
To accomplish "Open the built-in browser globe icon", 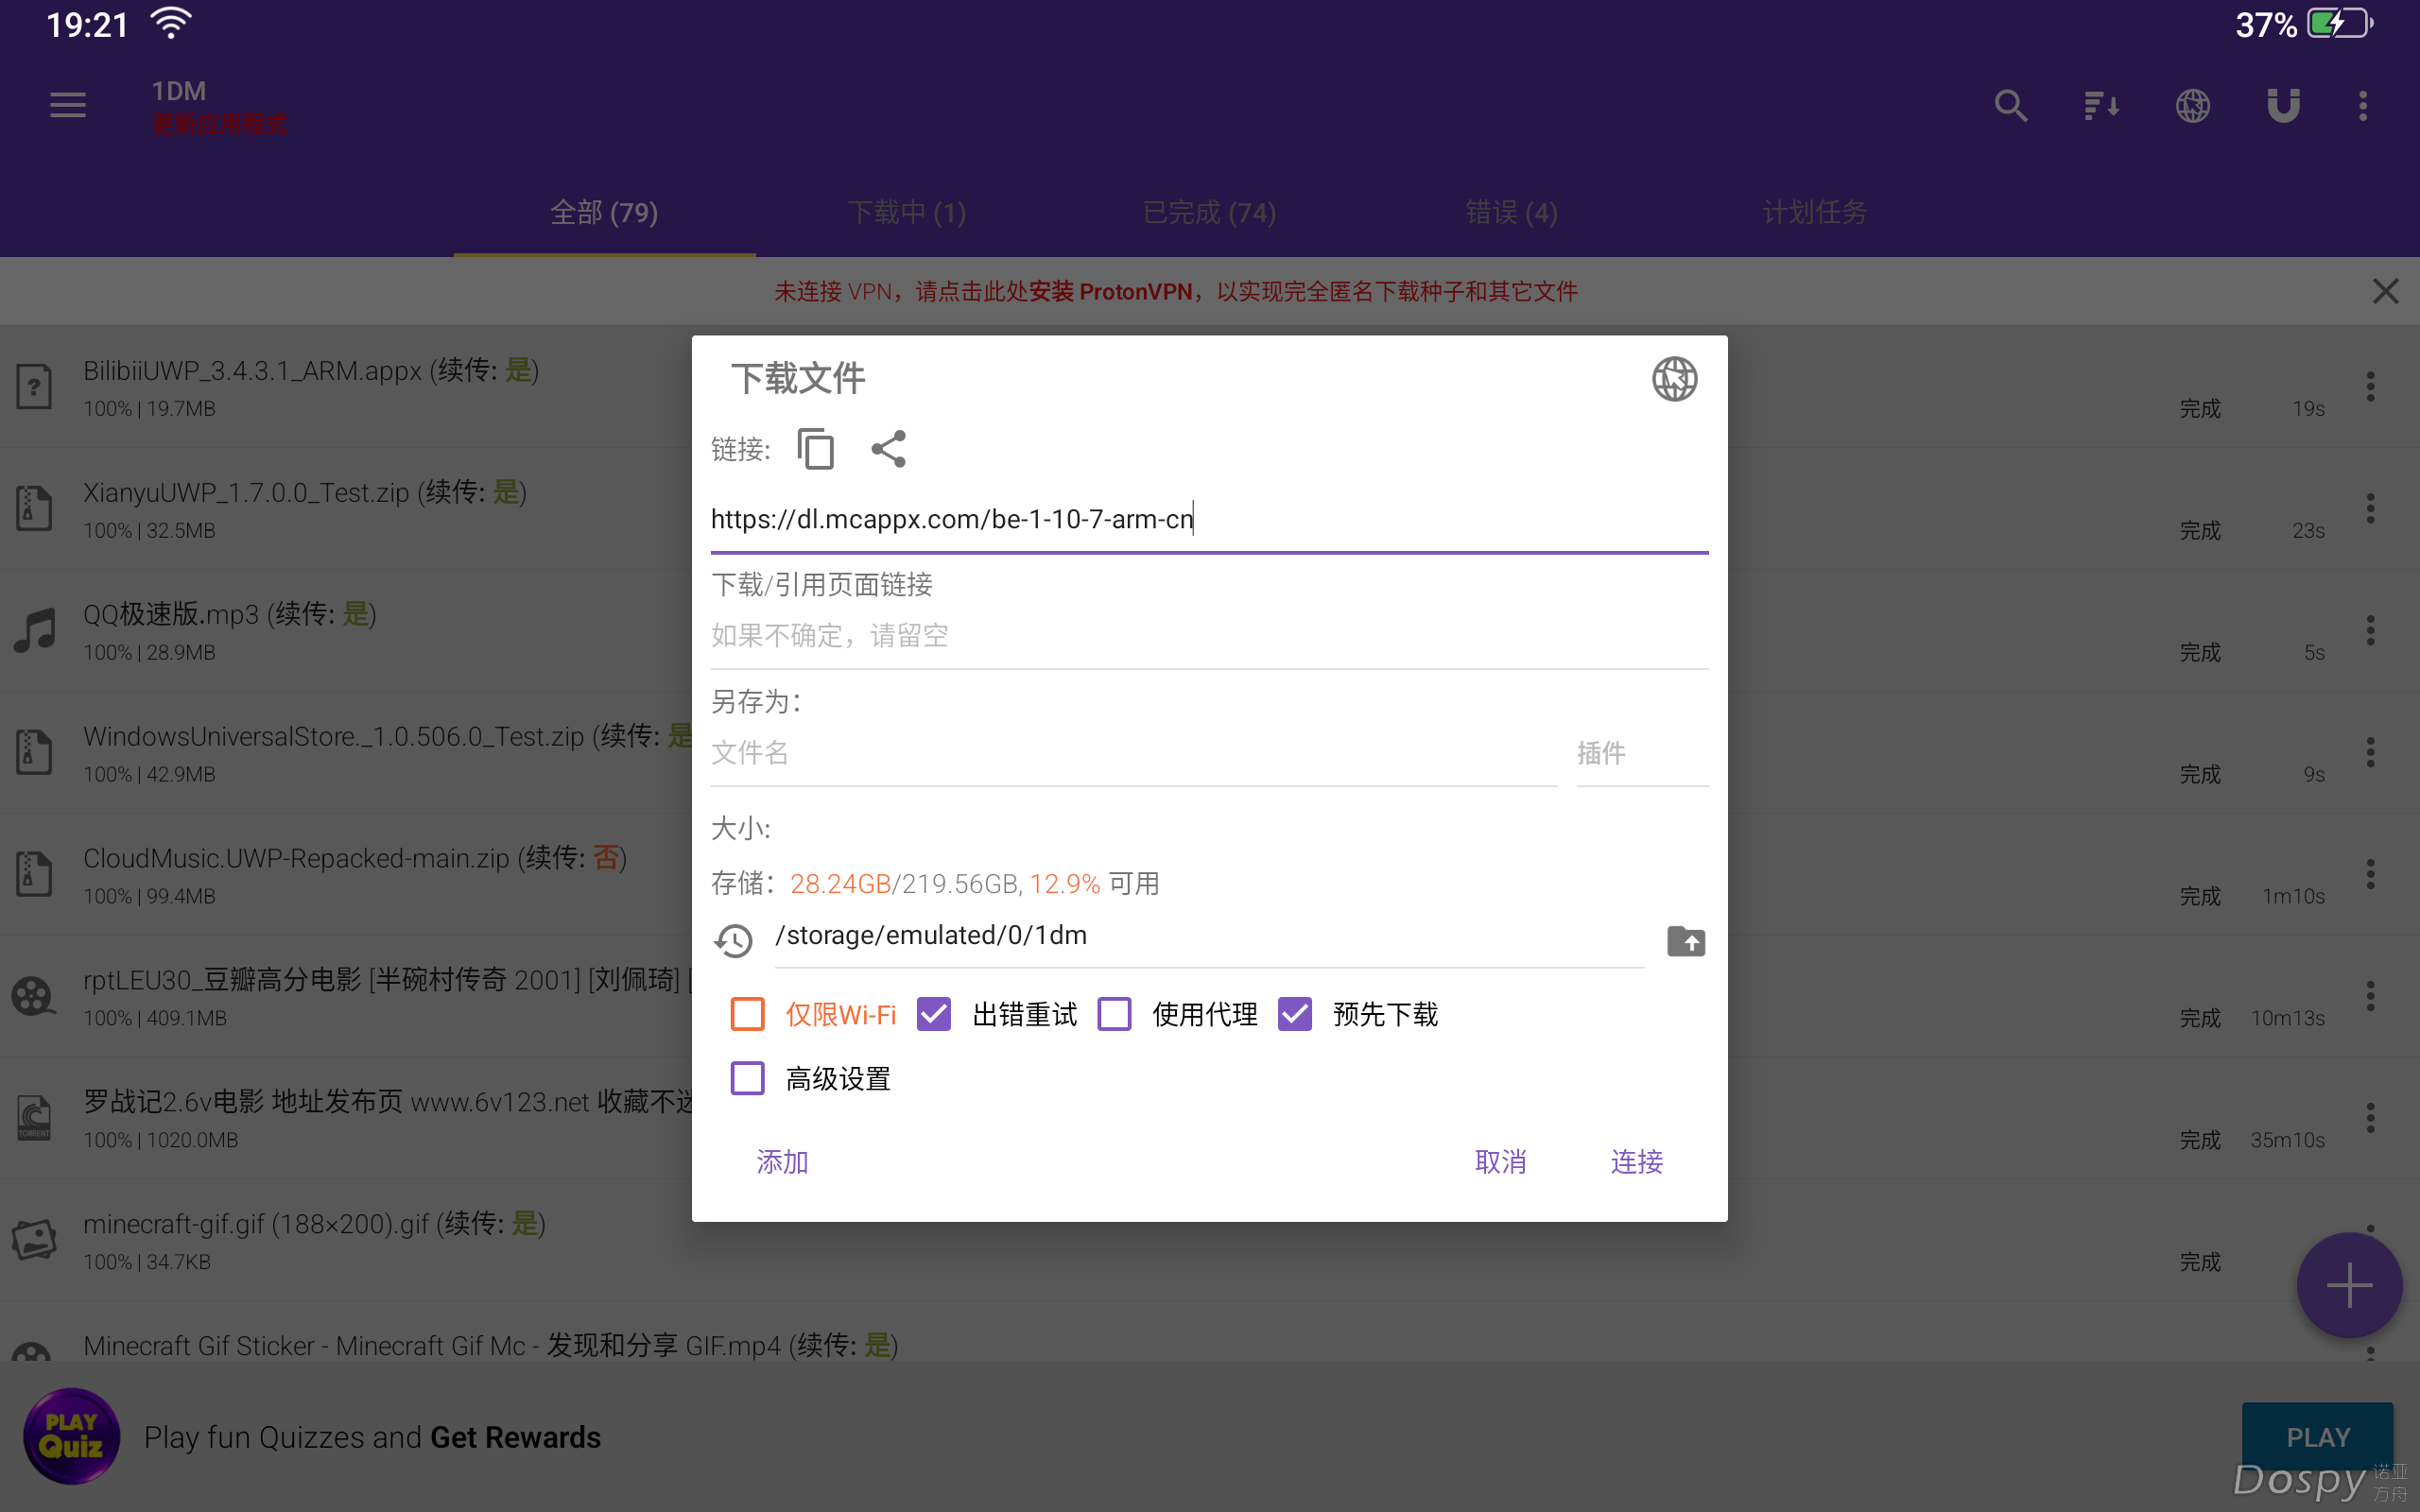I will [2192, 105].
